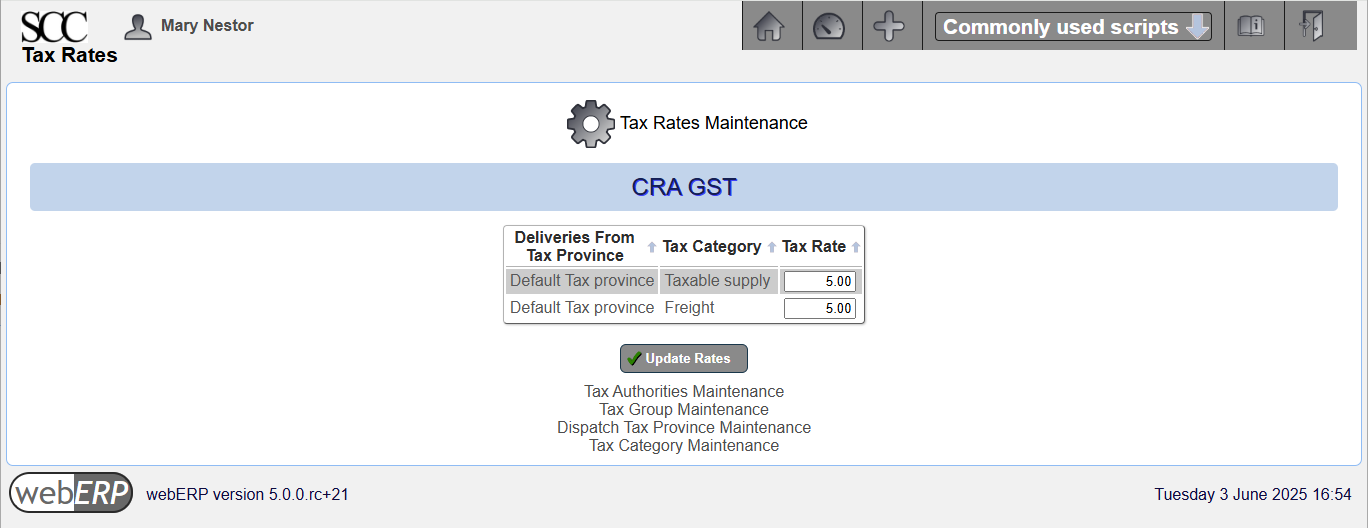The width and height of the screenshot is (1368, 528).
Task: Sort by Tax Category column arrow
Action: click(x=772, y=247)
